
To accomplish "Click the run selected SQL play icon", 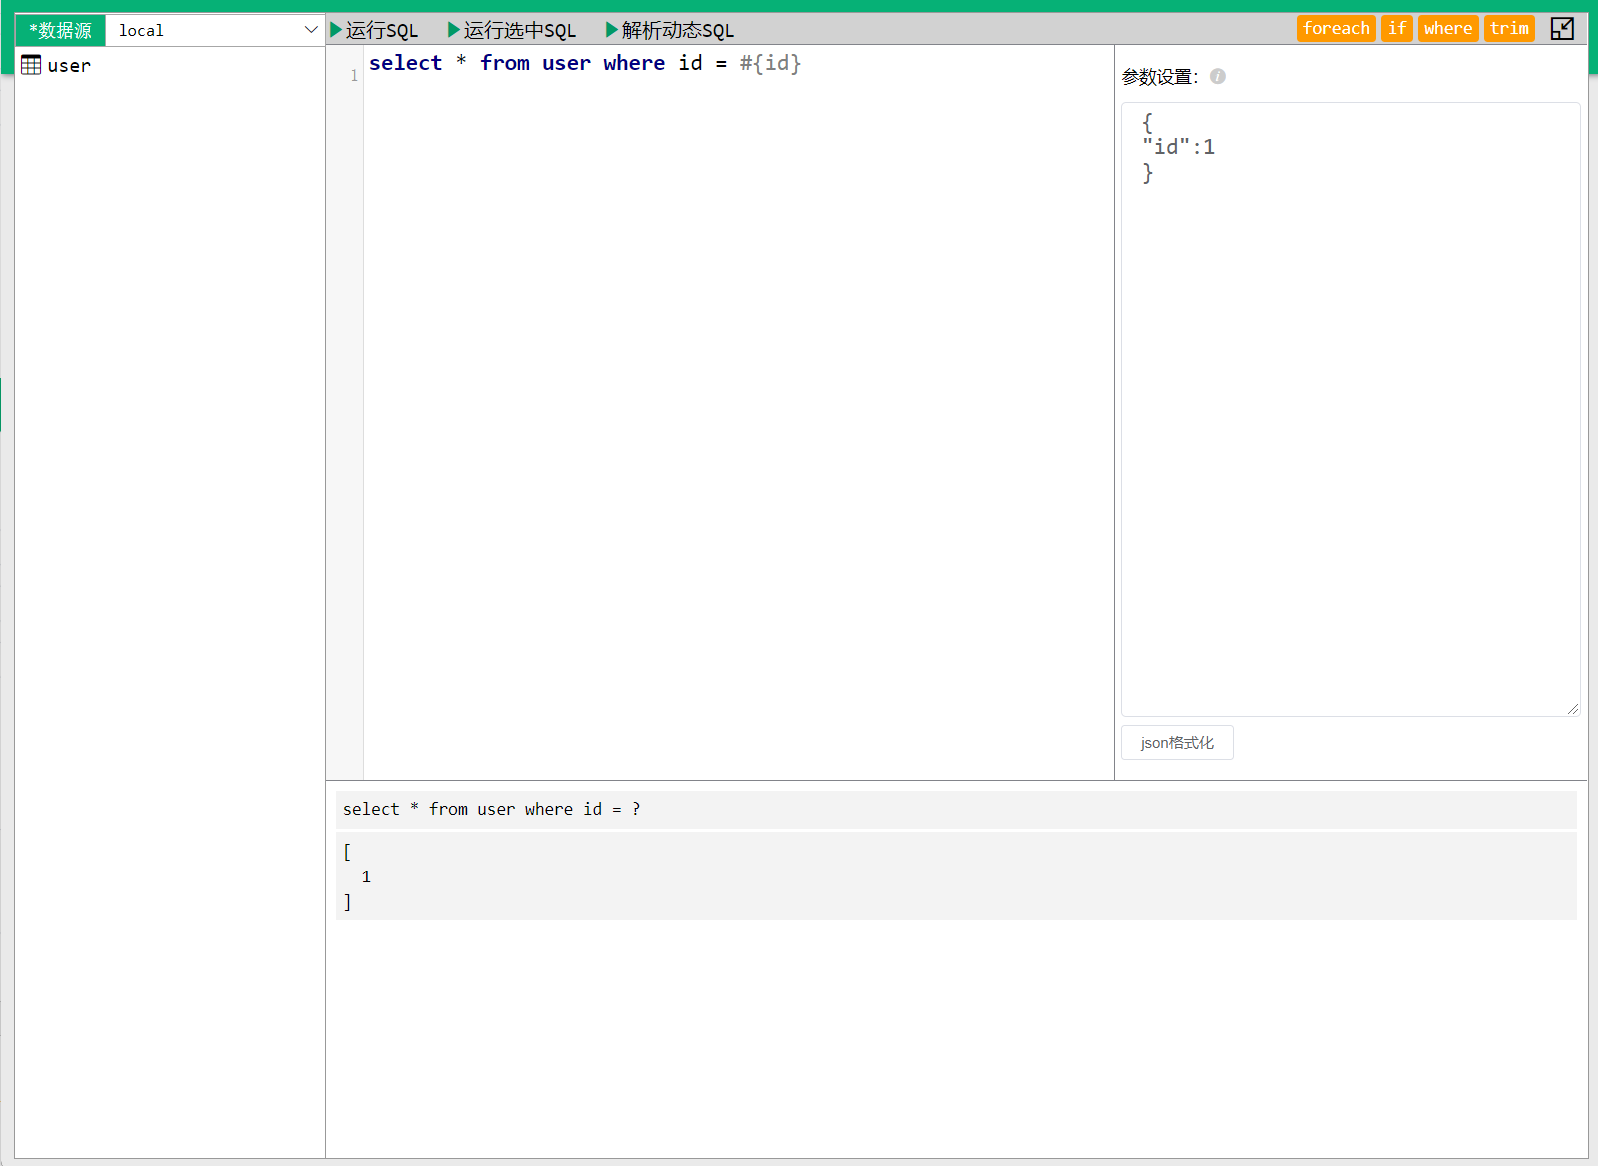I will point(454,30).
